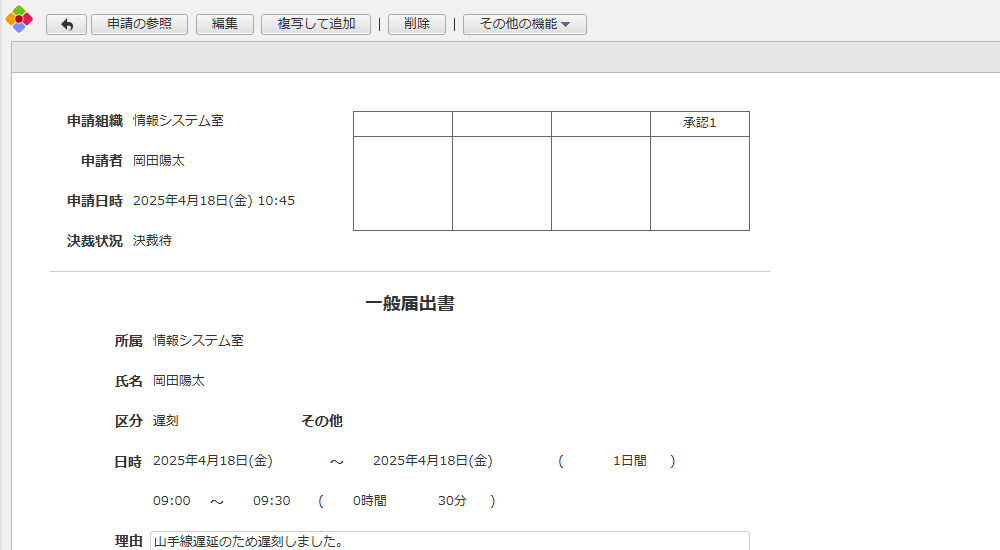Click the leftmost empty approval stamp cell
Image resolution: width=1000 pixels, height=550 pixels.
(402, 183)
